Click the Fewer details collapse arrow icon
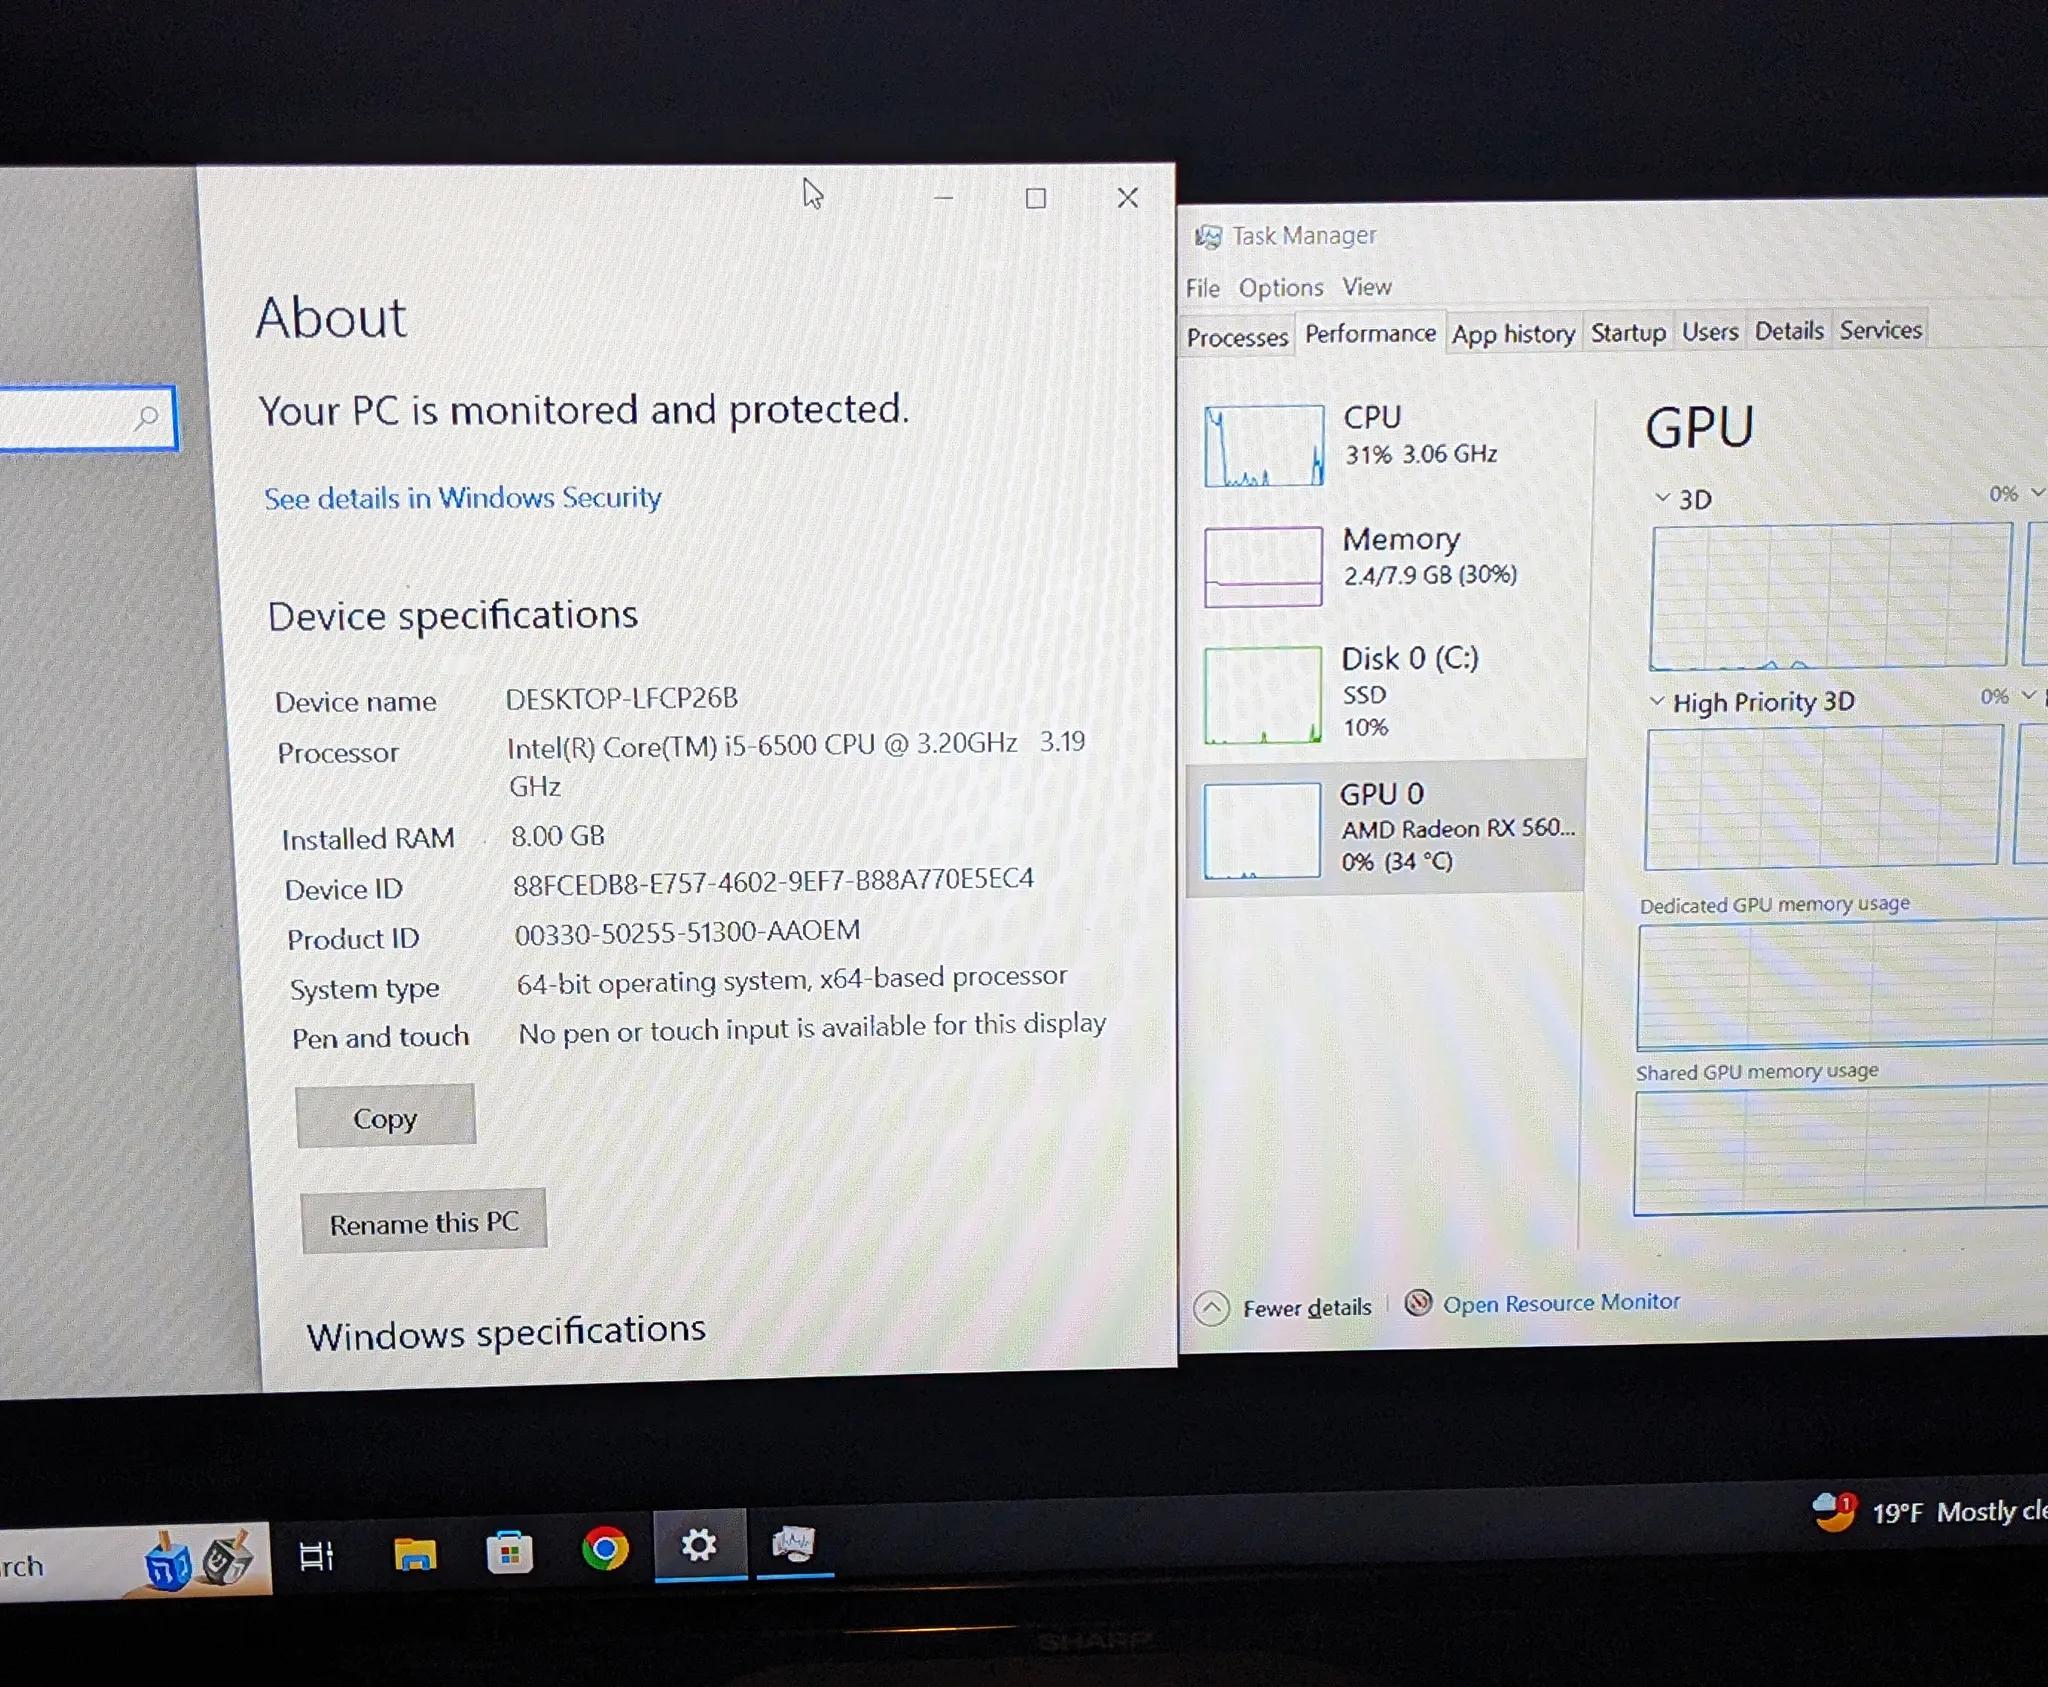 (x=1211, y=1308)
